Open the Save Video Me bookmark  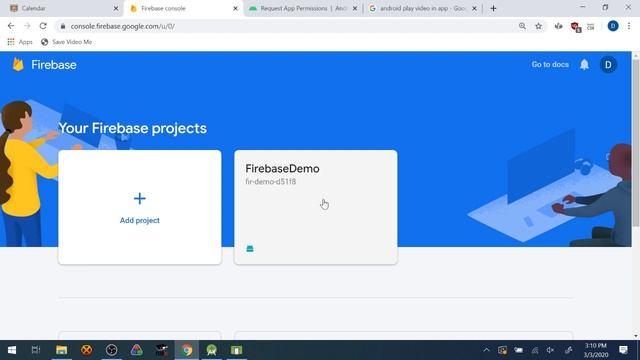66,42
